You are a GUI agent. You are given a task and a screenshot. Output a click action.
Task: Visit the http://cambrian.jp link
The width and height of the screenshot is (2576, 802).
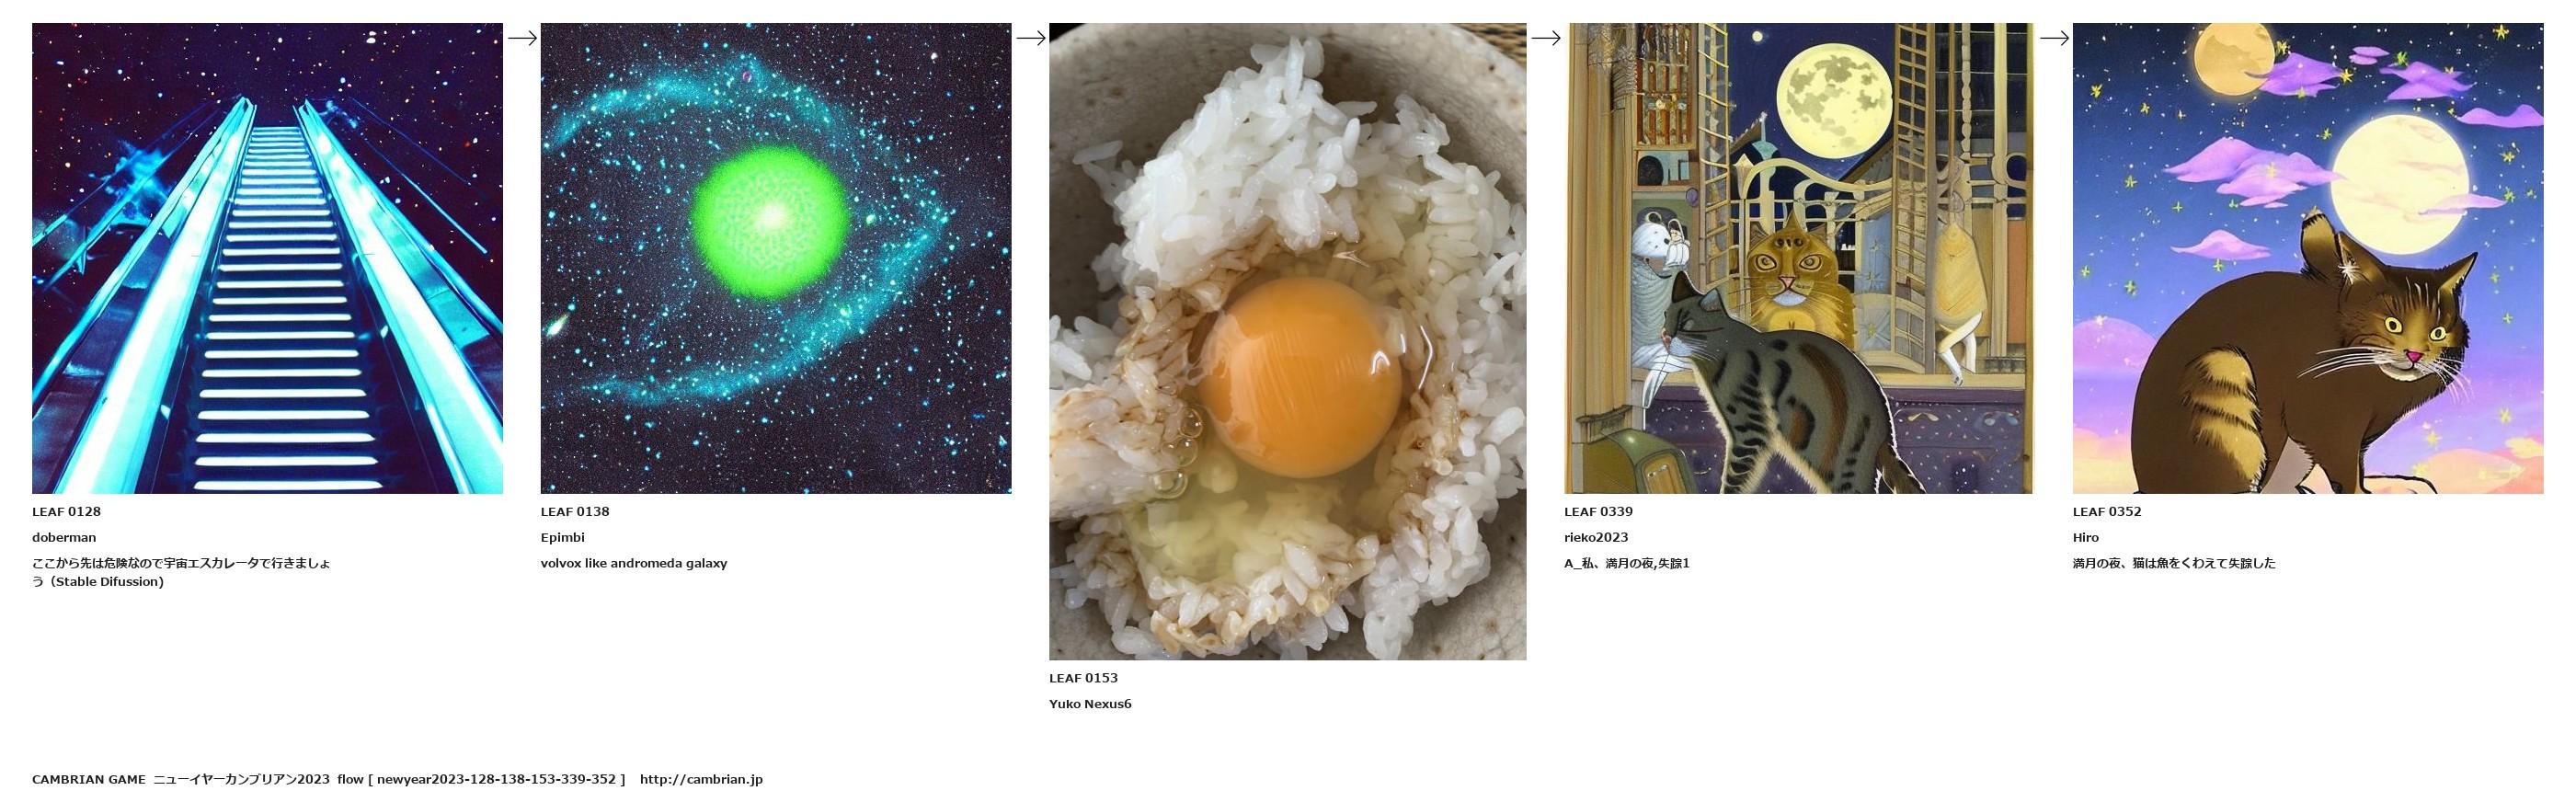tap(701, 779)
